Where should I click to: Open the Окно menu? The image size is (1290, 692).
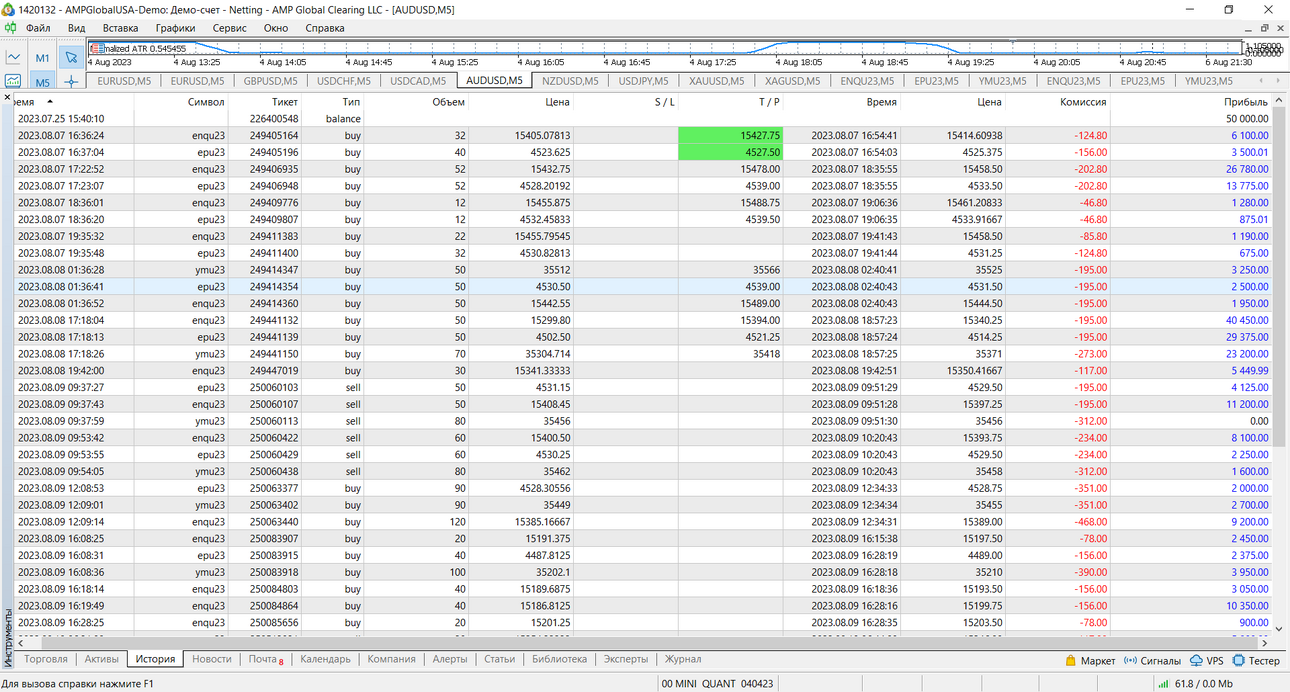coord(276,29)
